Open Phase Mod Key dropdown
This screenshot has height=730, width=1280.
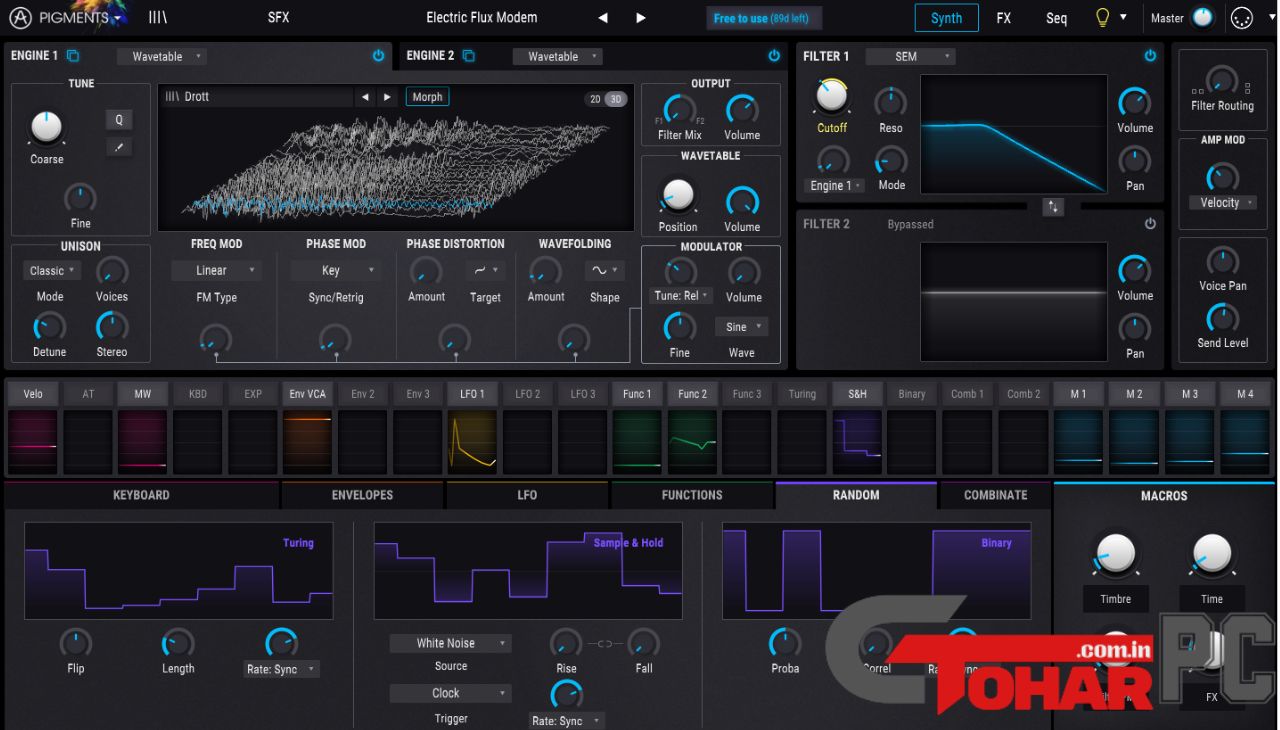point(336,271)
